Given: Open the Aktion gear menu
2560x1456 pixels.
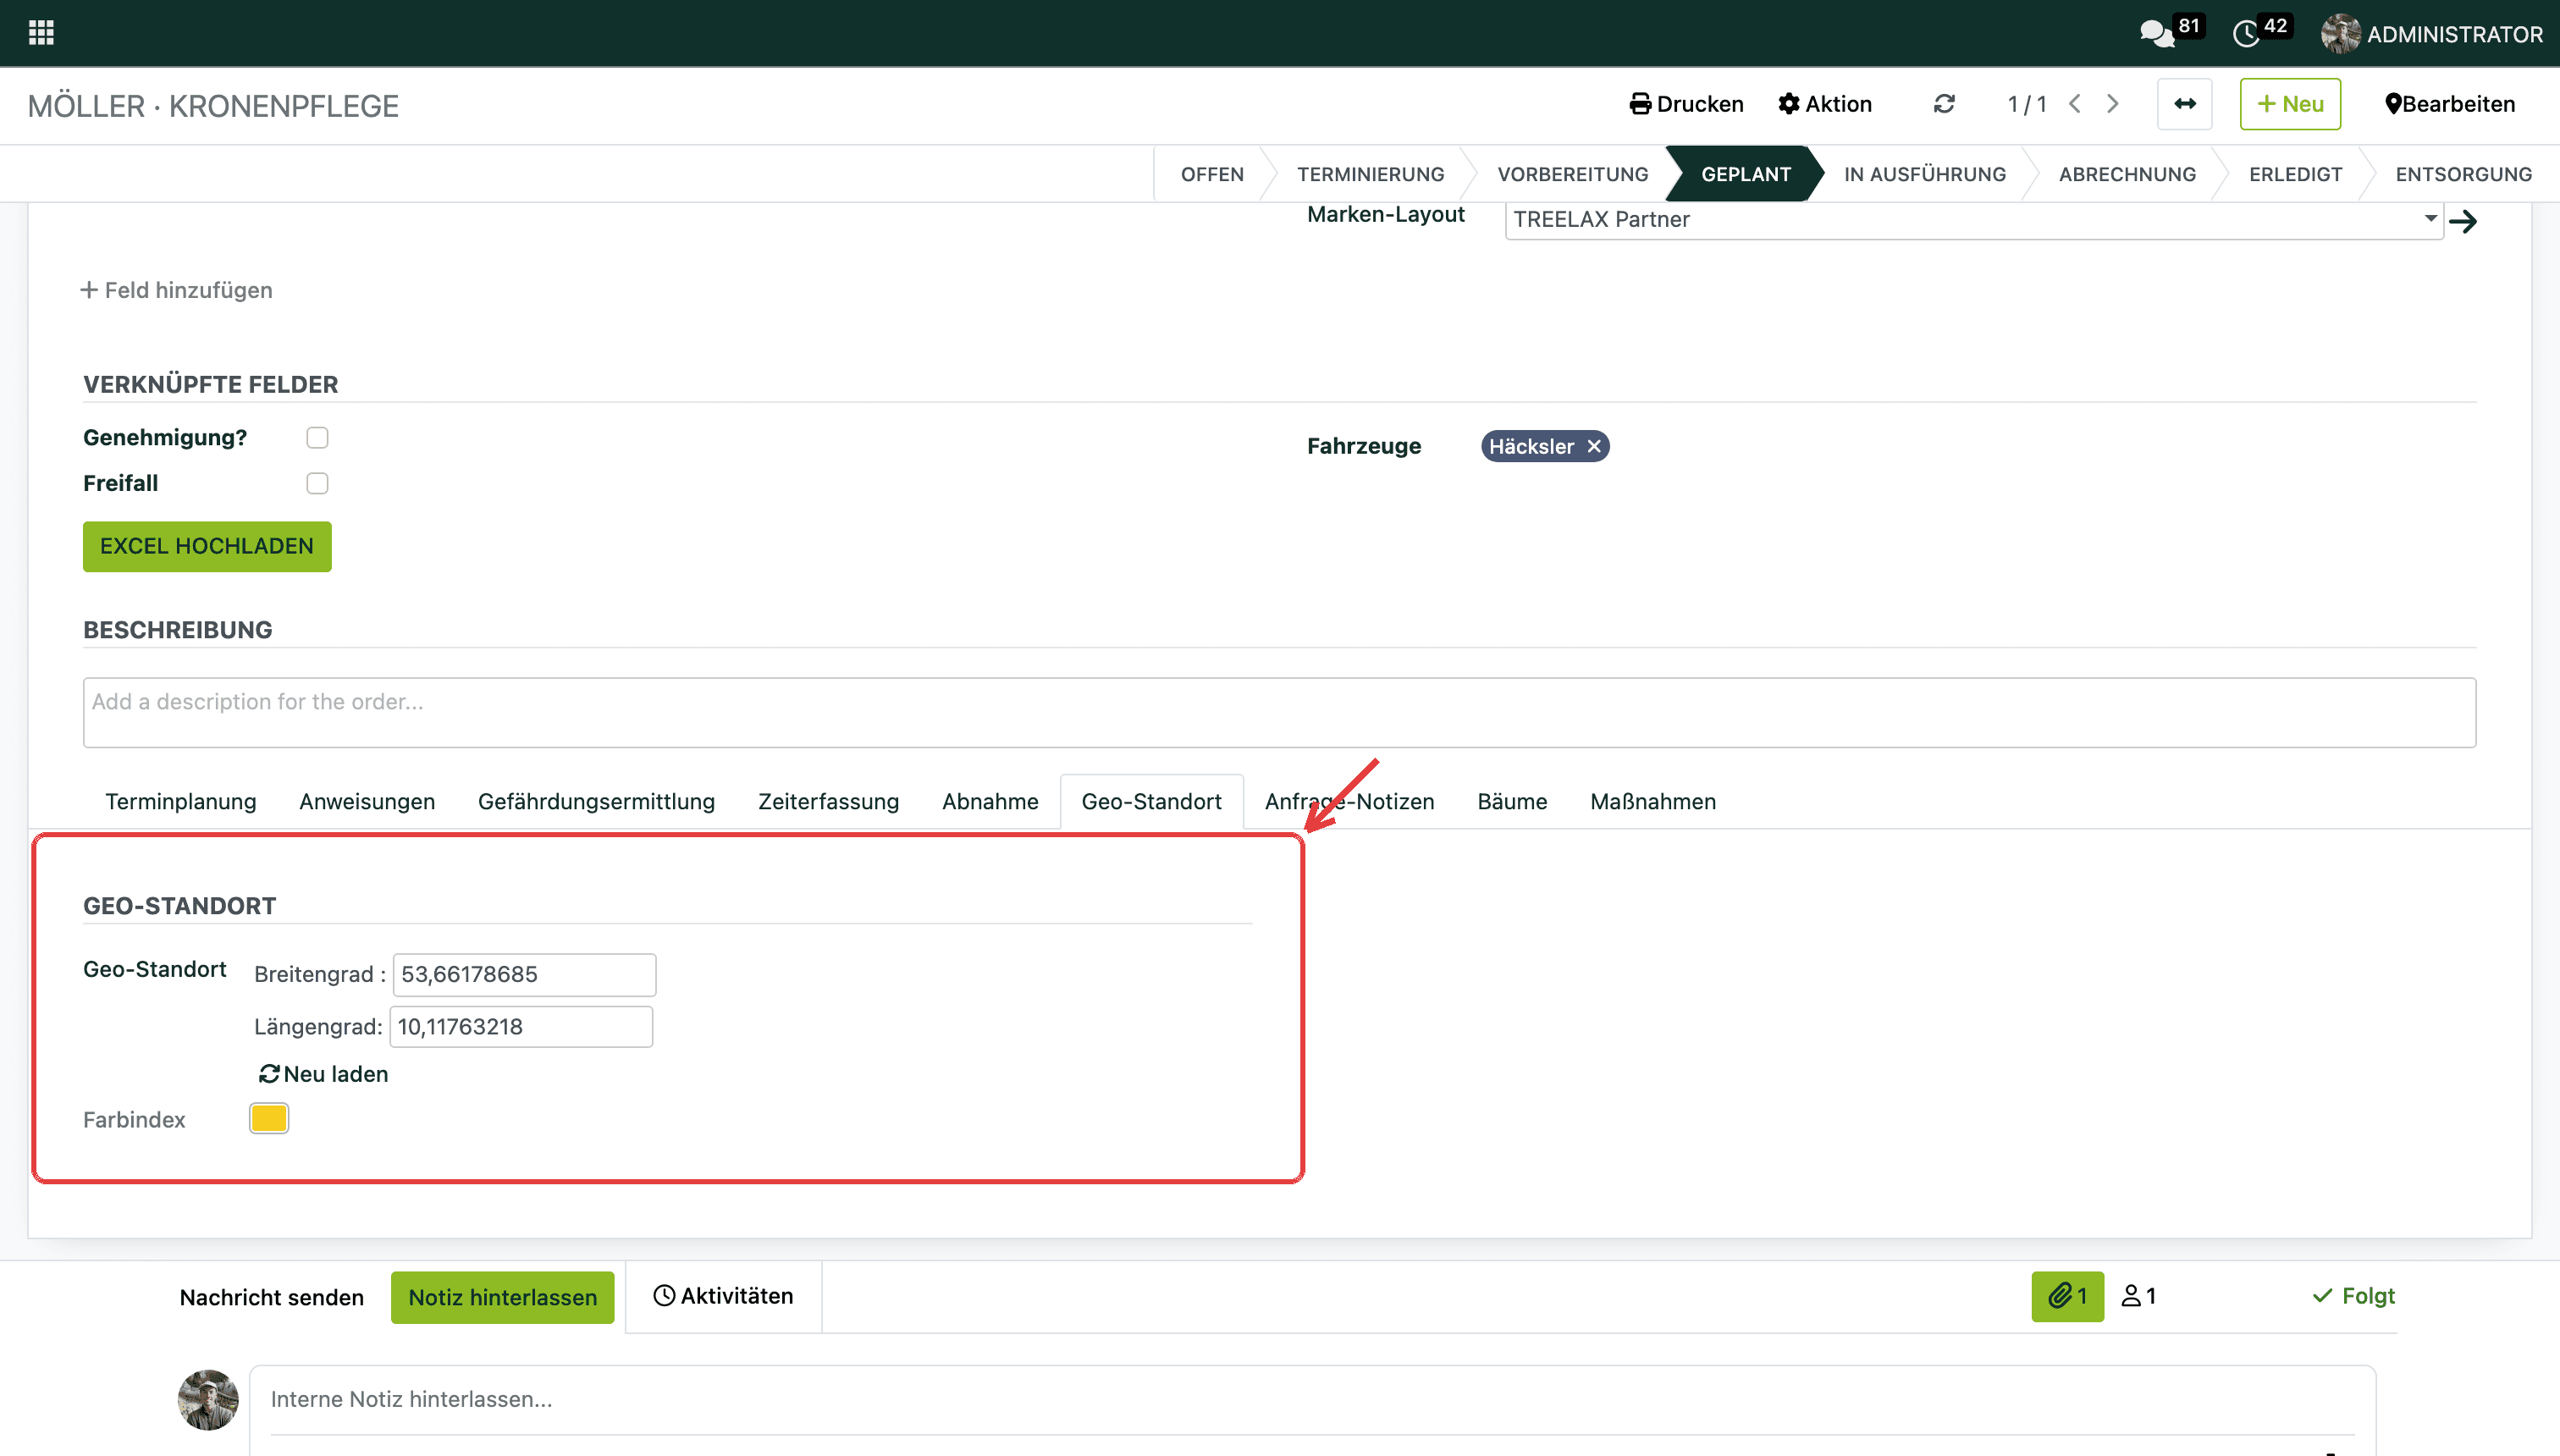Looking at the screenshot, I should [x=1825, y=104].
